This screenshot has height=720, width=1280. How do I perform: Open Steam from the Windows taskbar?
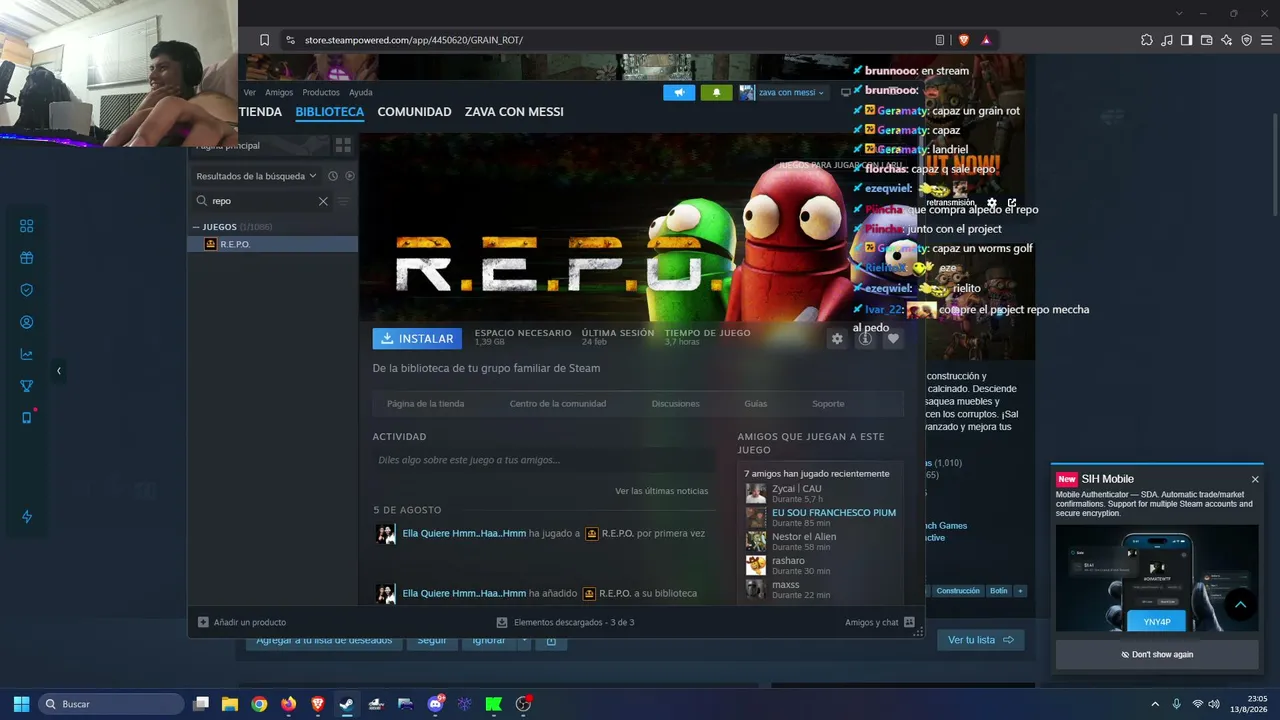(x=347, y=704)
